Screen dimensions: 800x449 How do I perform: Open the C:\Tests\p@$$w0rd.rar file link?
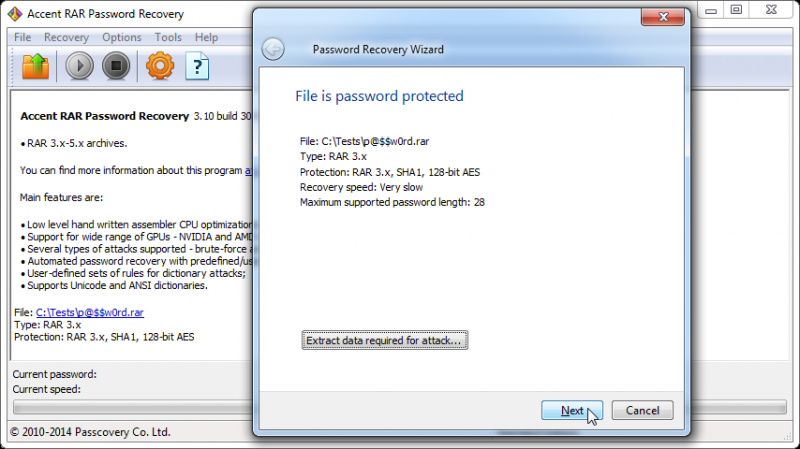90,312
